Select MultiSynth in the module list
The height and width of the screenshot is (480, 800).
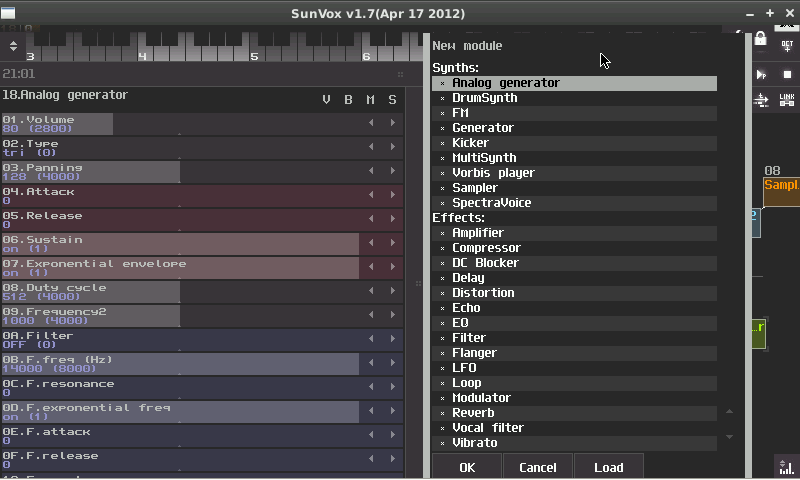coord(574,158)
